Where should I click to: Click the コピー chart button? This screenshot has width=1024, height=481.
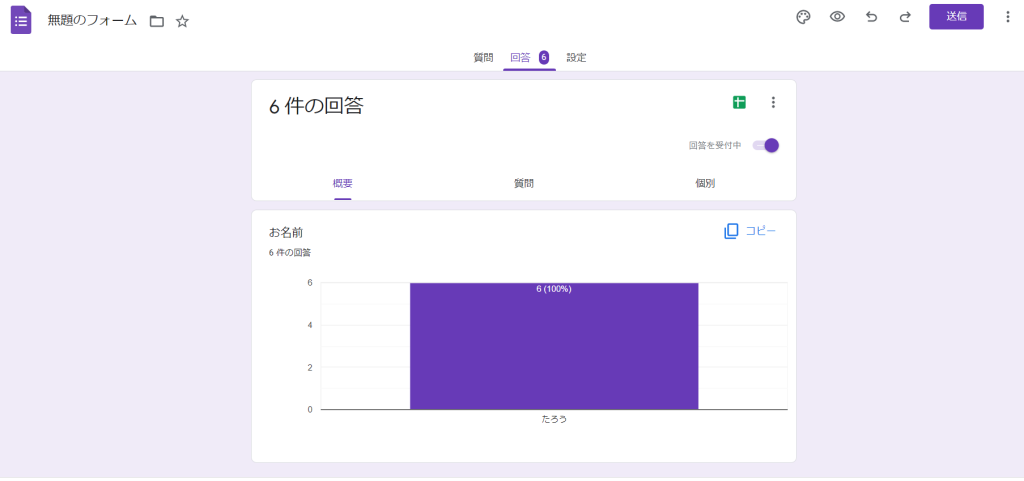(x=750, y=231)
